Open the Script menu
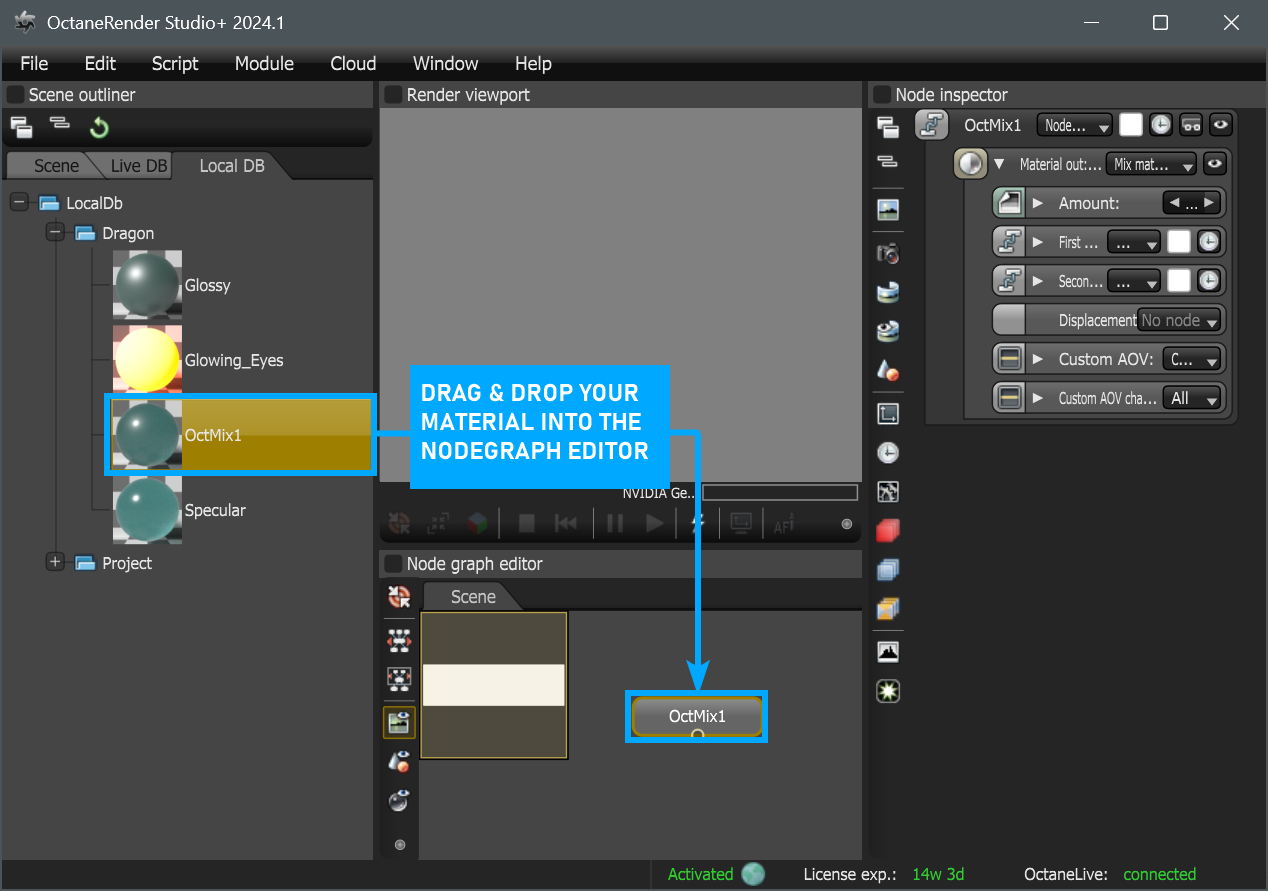The width and height of the screenshot is (1268, 891). 175,63
